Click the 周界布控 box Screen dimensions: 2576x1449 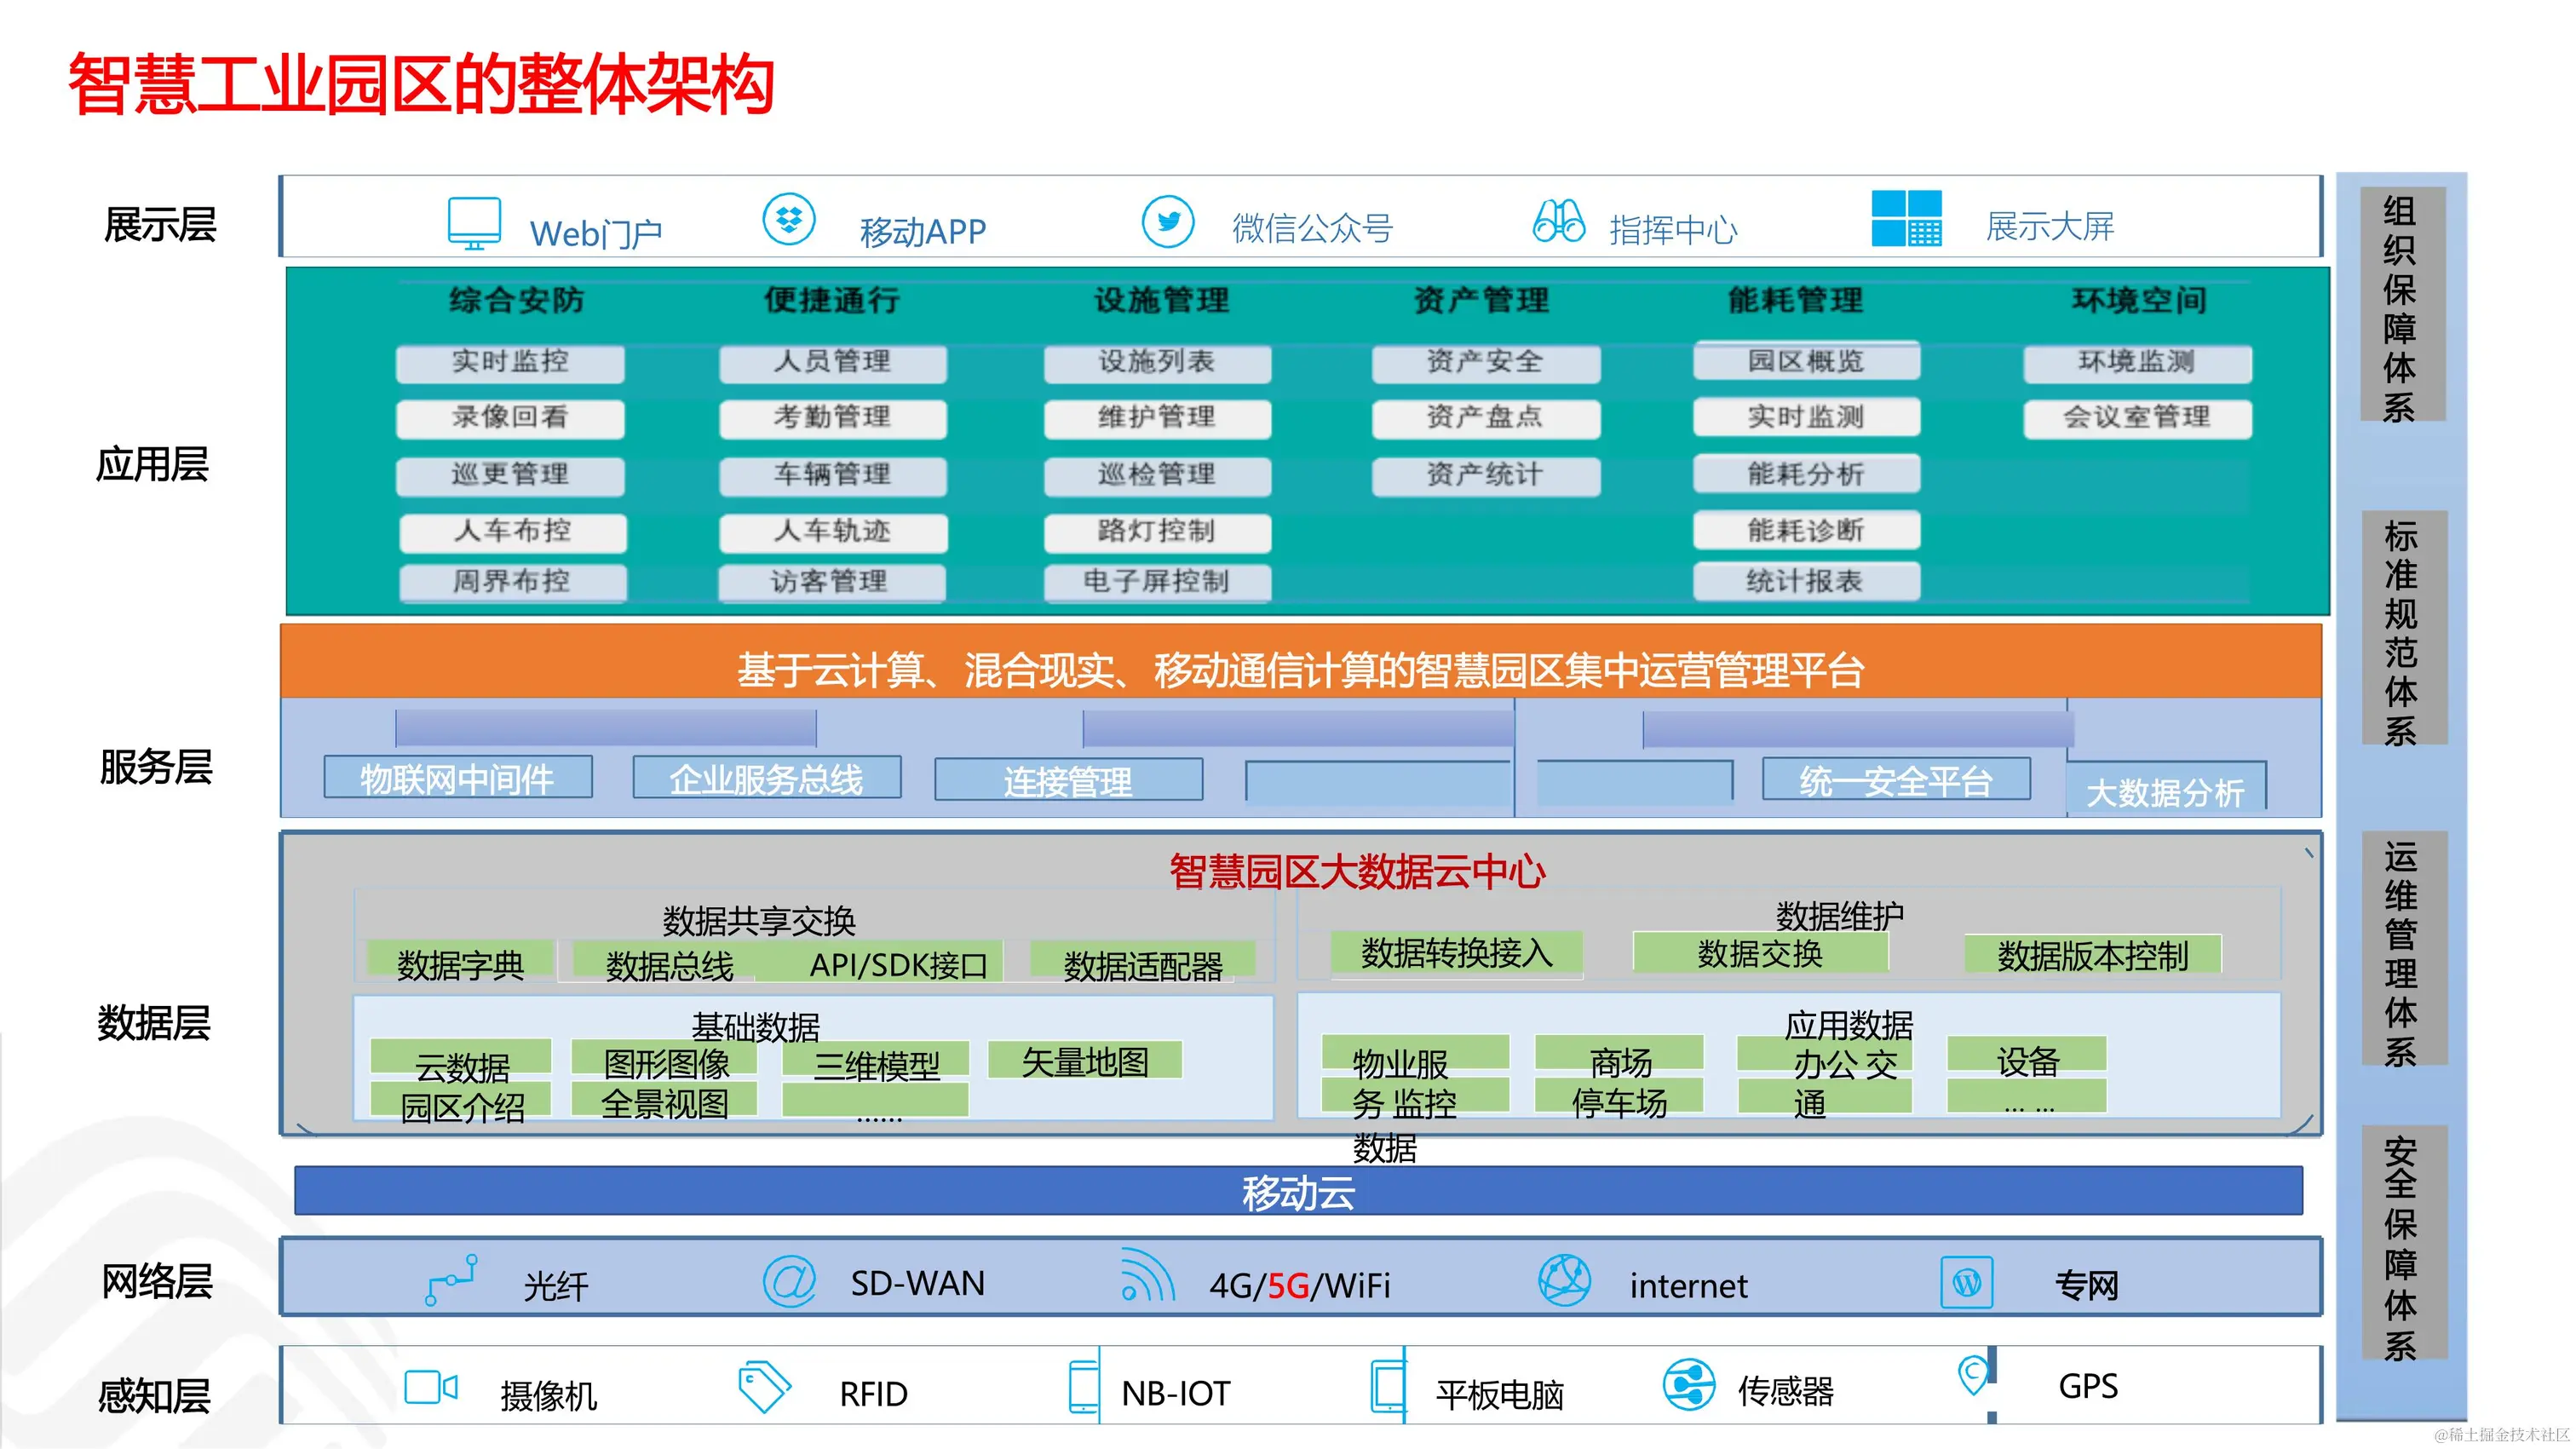513,582
